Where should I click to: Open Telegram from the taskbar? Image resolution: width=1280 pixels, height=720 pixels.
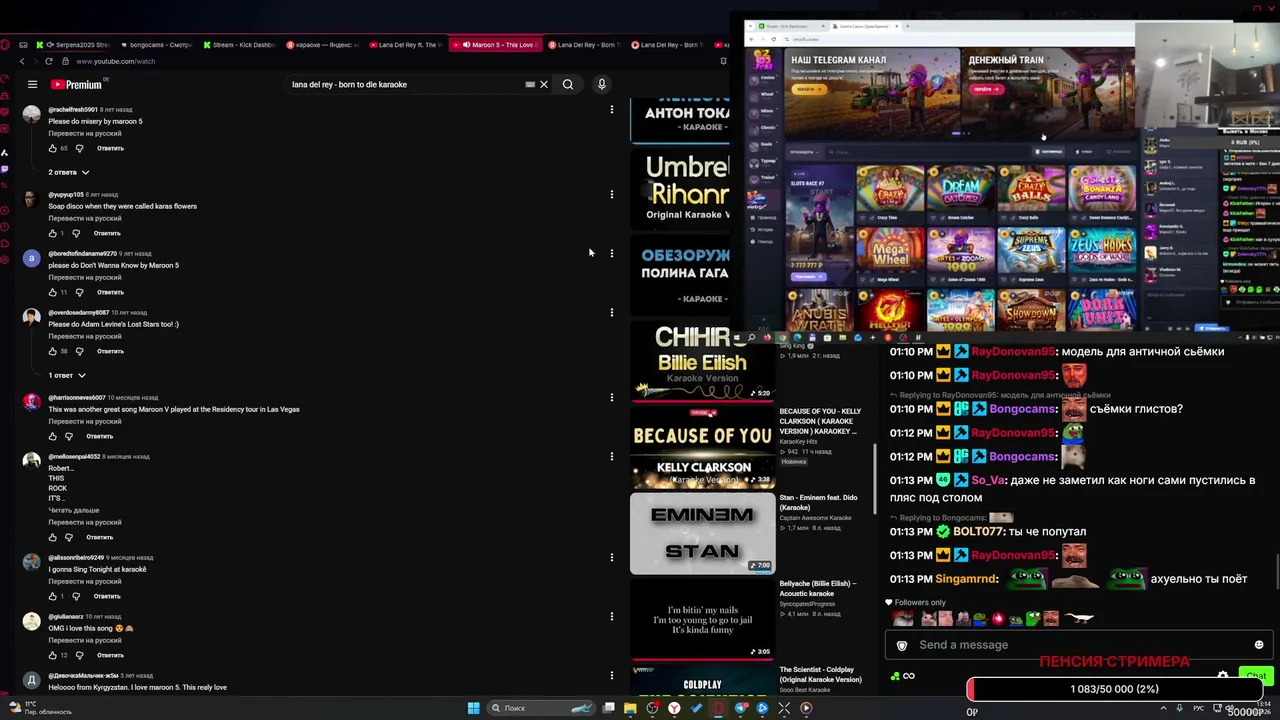tap(741, 708)
